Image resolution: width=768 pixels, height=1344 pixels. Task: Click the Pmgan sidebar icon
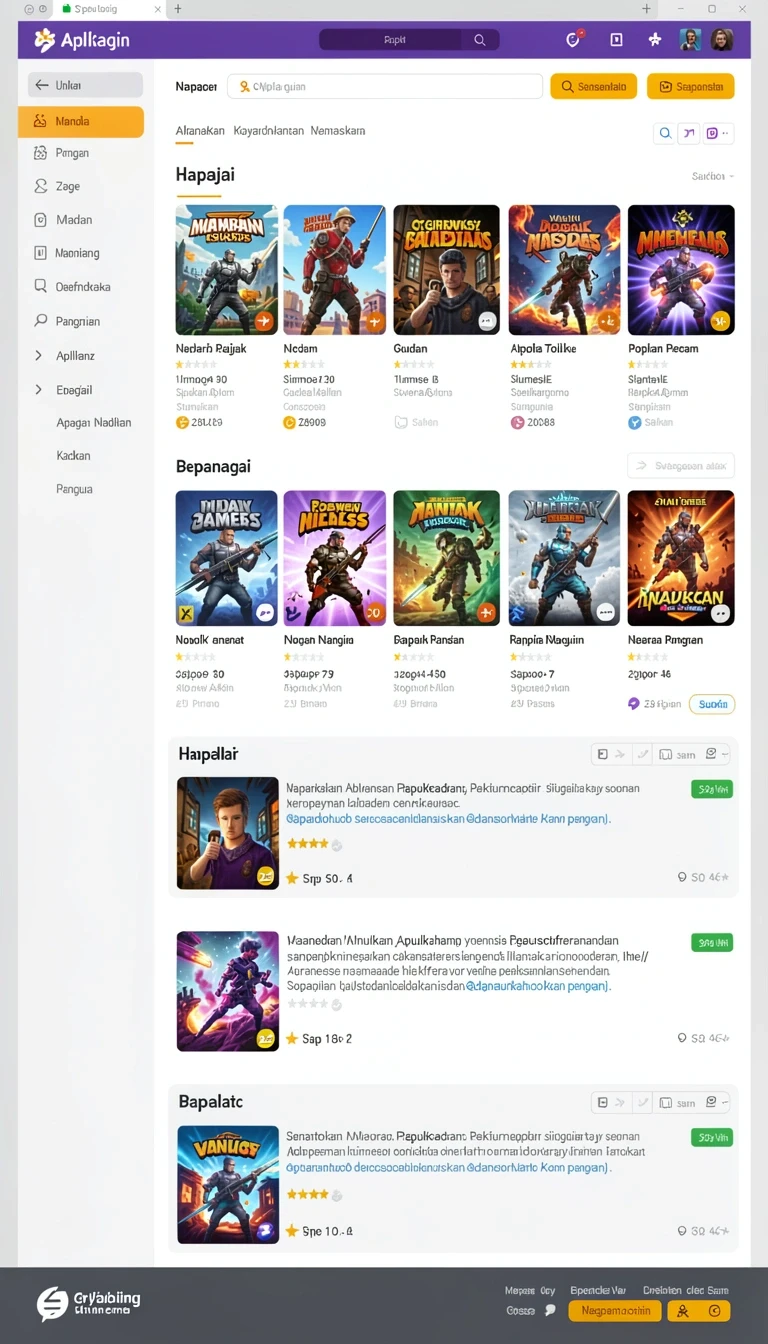[x=40, y=153]
